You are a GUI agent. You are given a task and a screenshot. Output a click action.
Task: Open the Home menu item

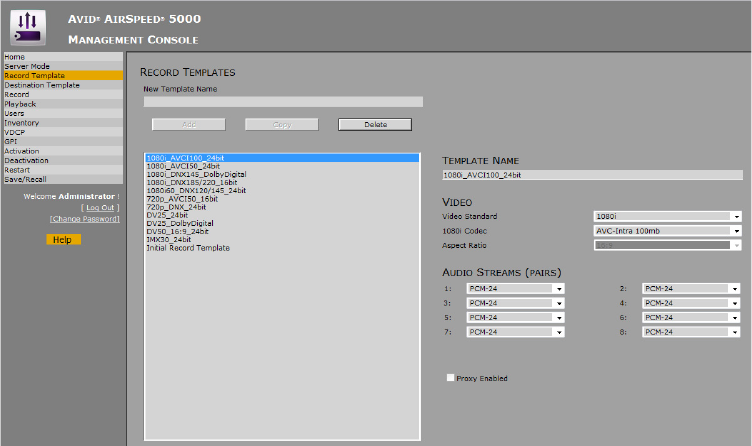click(x=63, y=57)
